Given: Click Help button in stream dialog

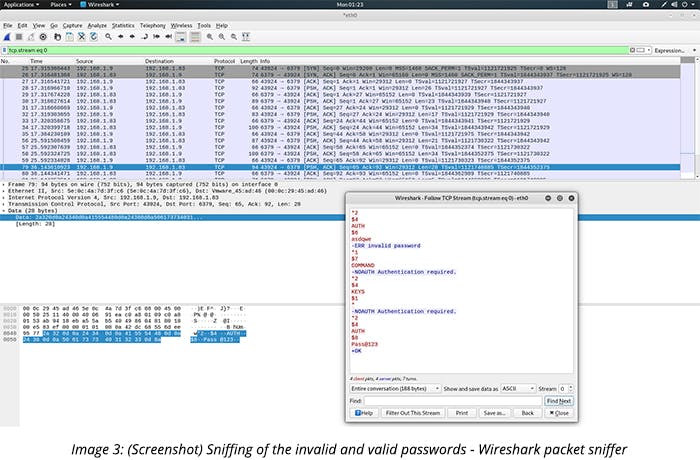Looking at the screenshot, I should 364,413.
